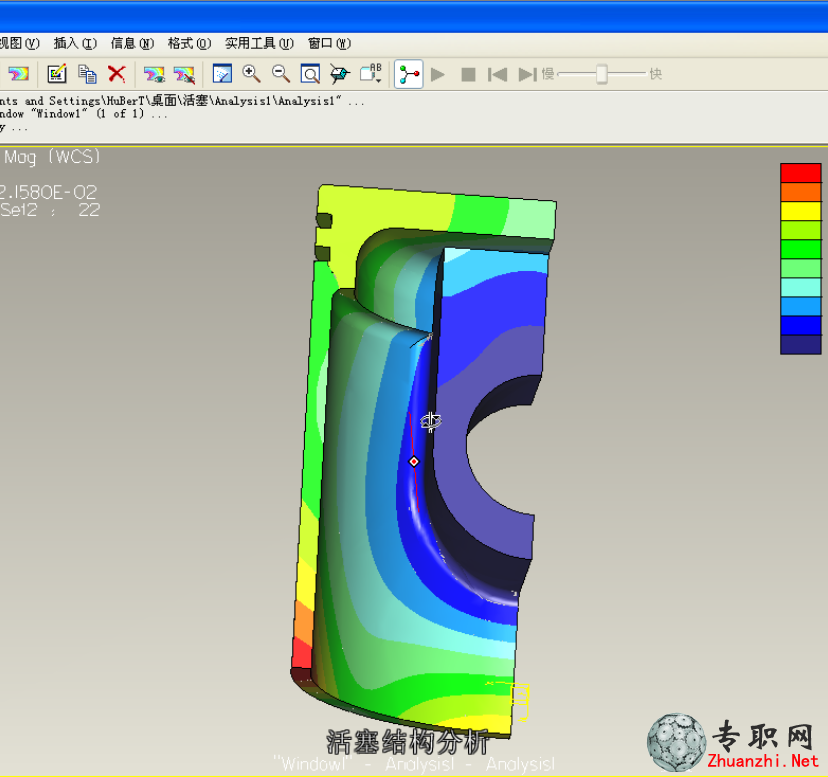Viewport: 828px width, 777px height.
Task: Step back to the previous frame
Action: (497, 74)
